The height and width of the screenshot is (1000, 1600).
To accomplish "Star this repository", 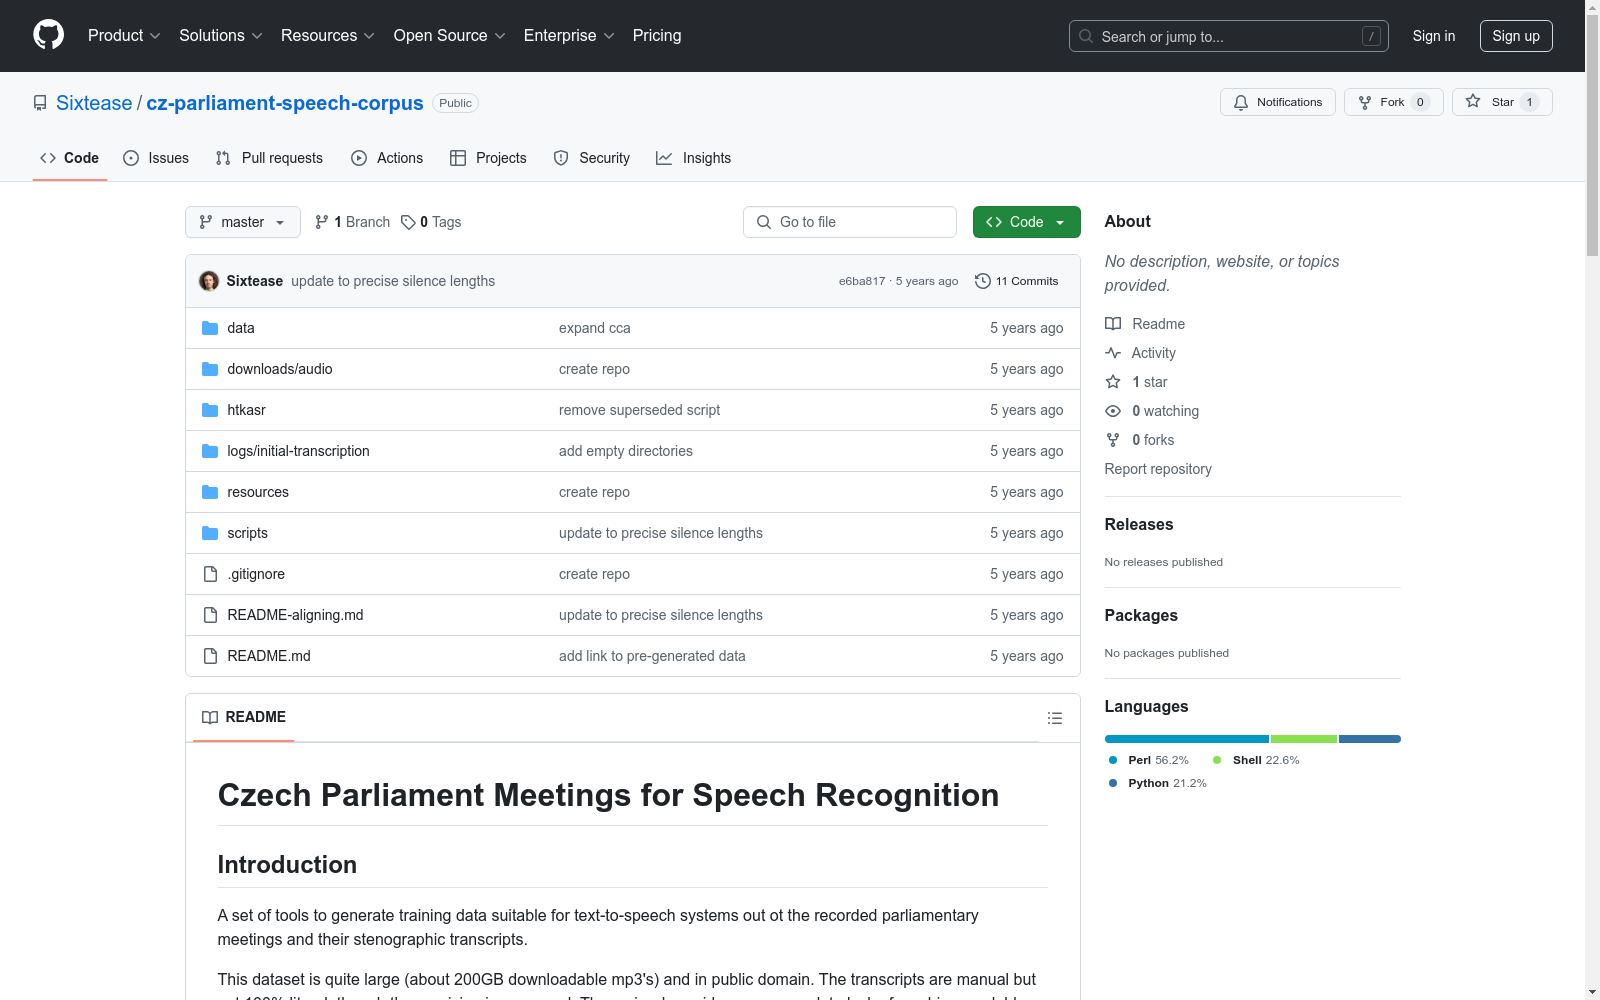I will pyautogui.click(x=1502, y=102).
